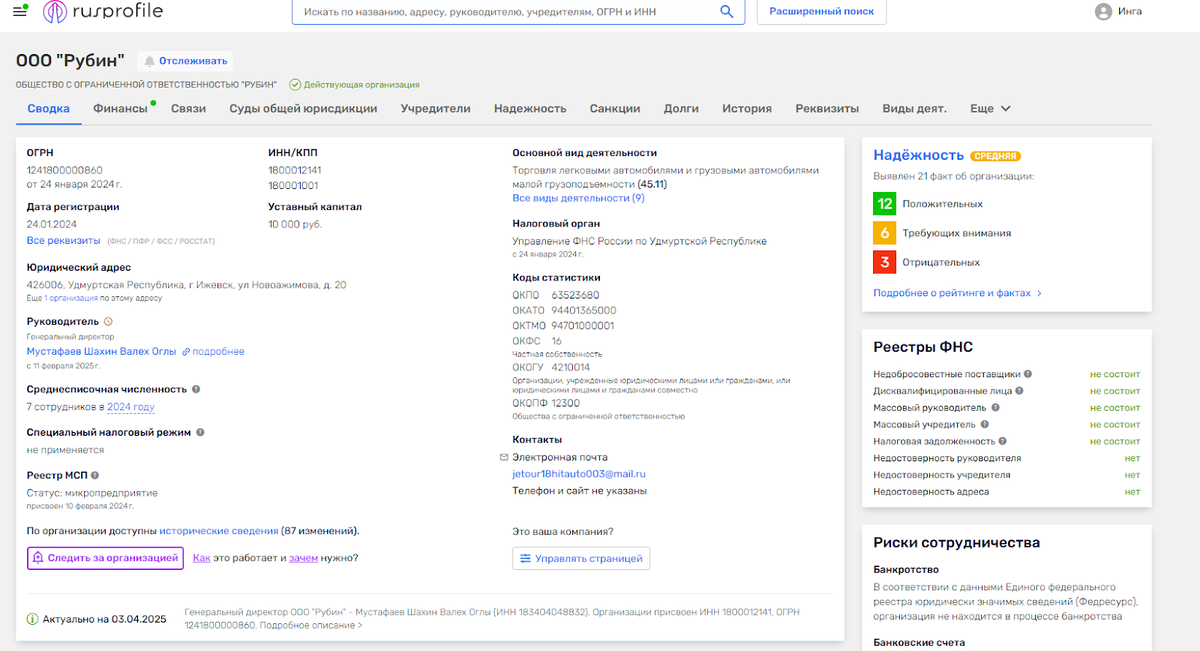This screenshot has width=1200, height=651.
Task: Open the Надежность tab
Action: coord(530,108)
